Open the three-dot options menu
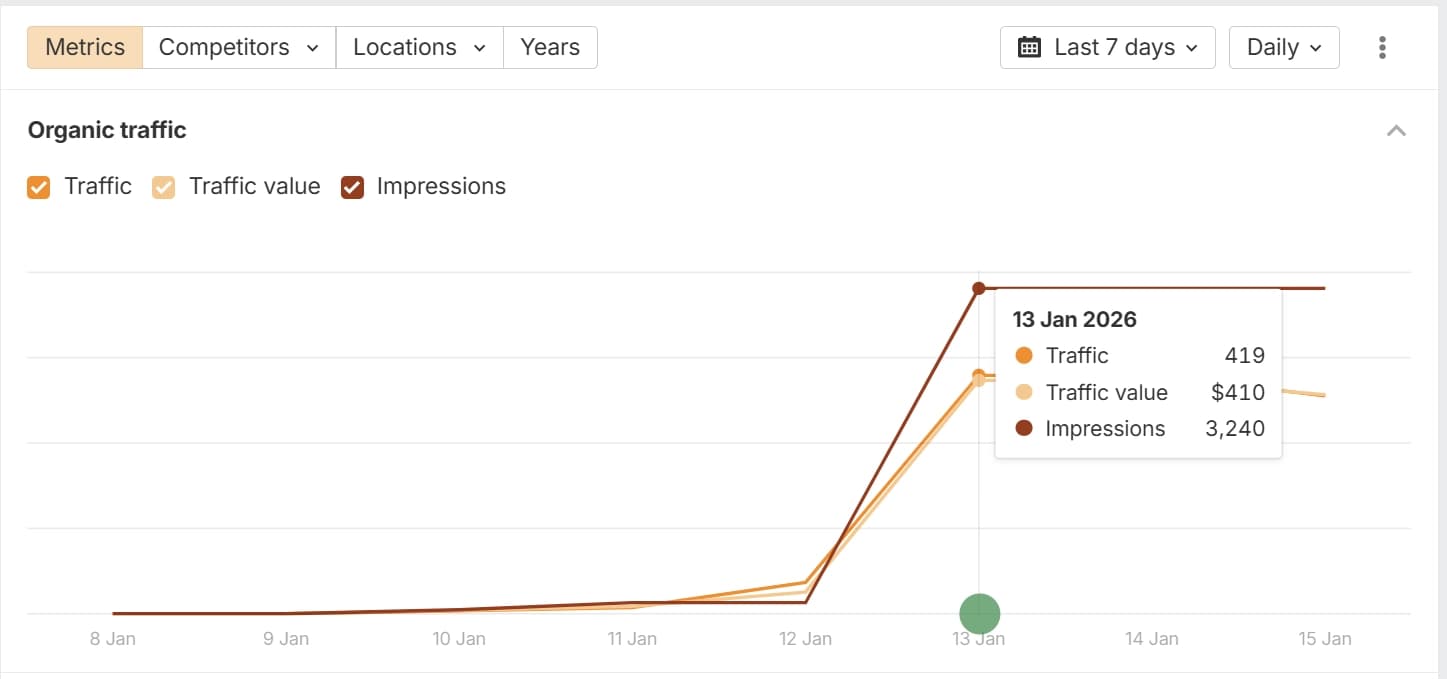Viewport: 1447px width, 679px height. (x=1382, y=47)
